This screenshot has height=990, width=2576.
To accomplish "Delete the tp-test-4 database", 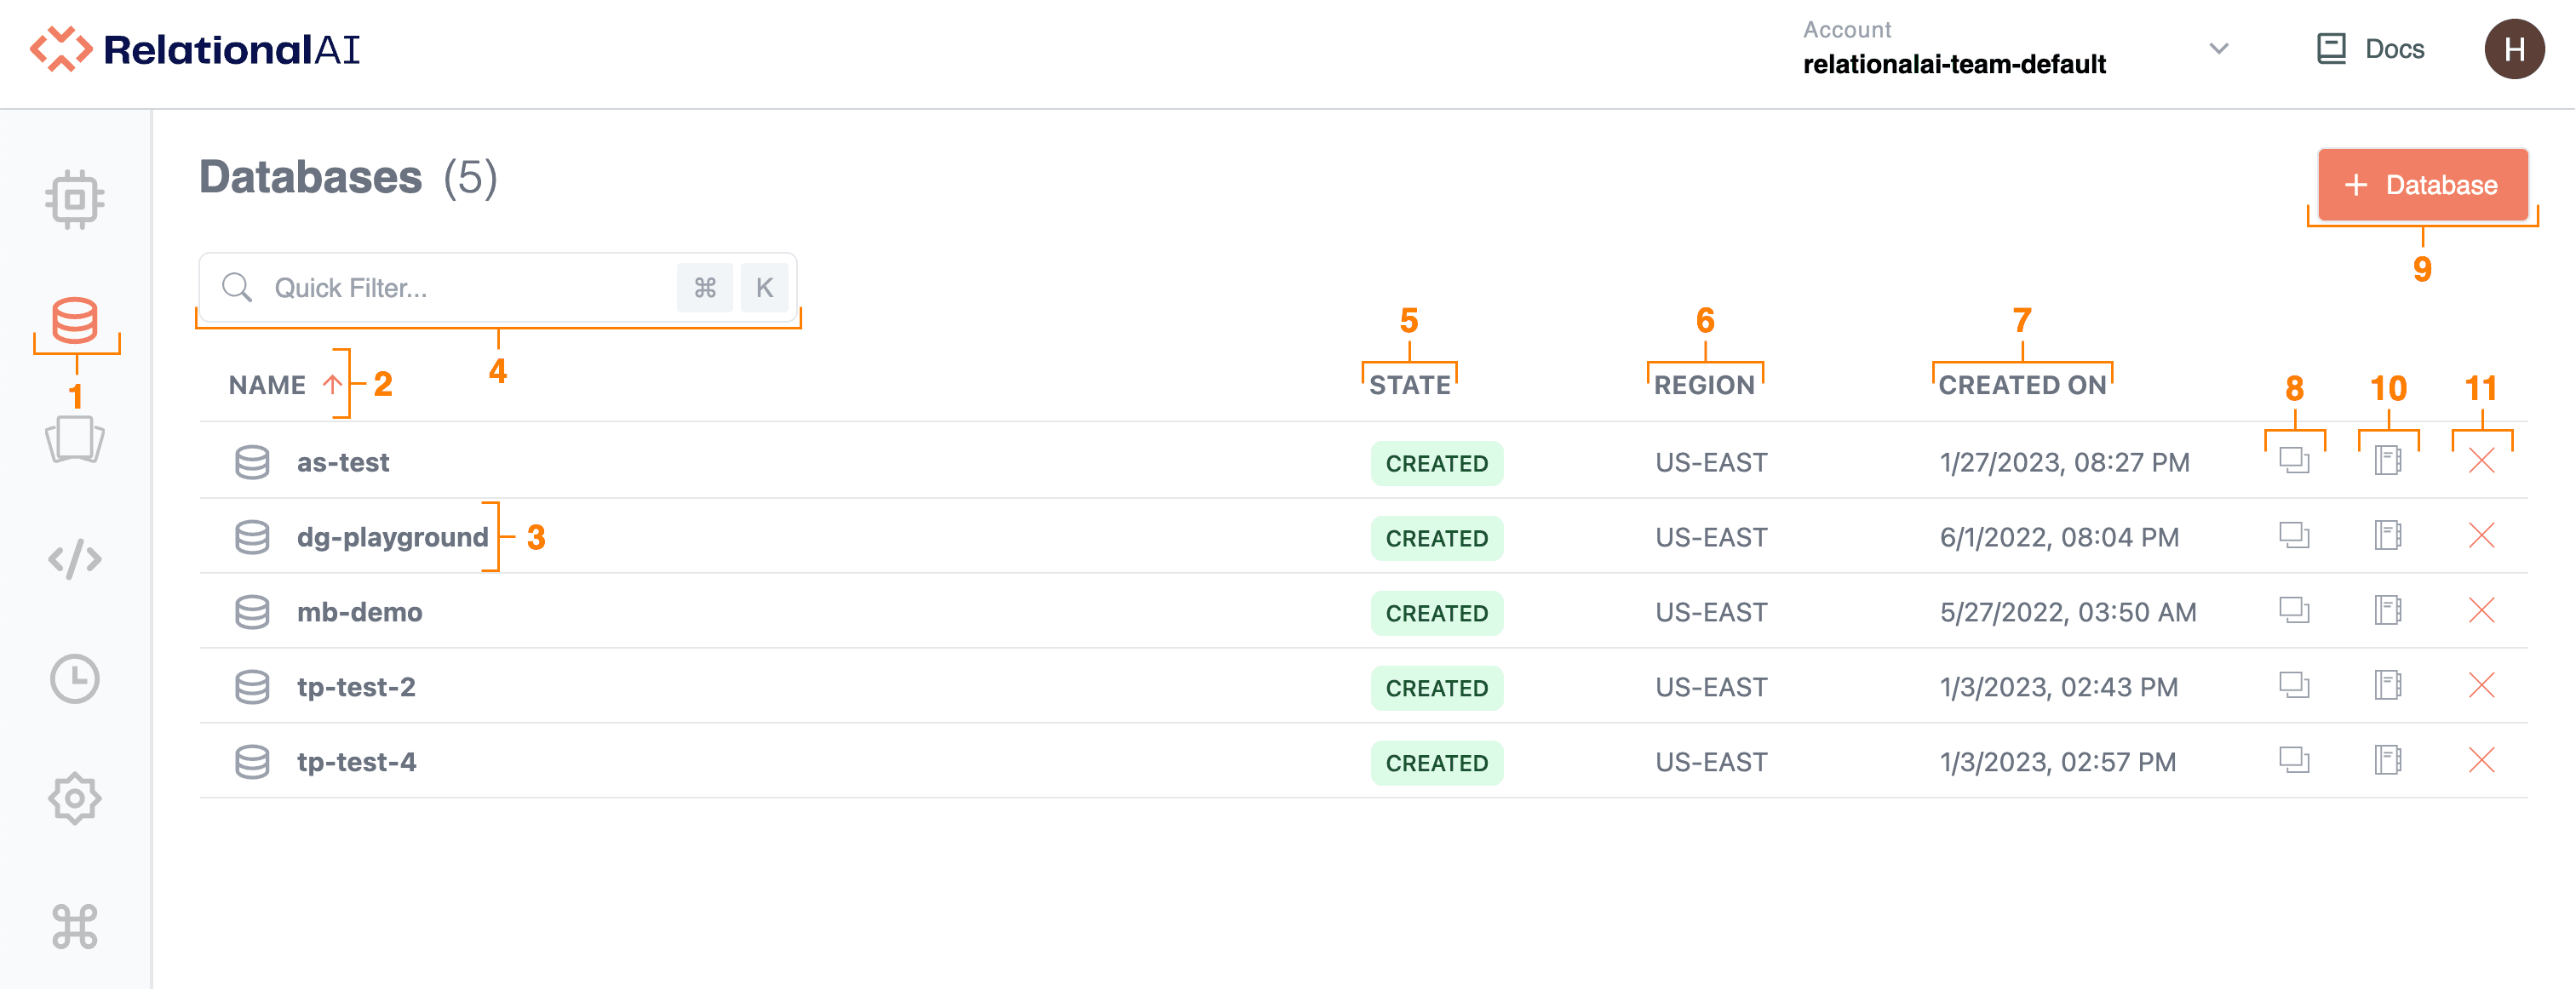I will 2481,761.
